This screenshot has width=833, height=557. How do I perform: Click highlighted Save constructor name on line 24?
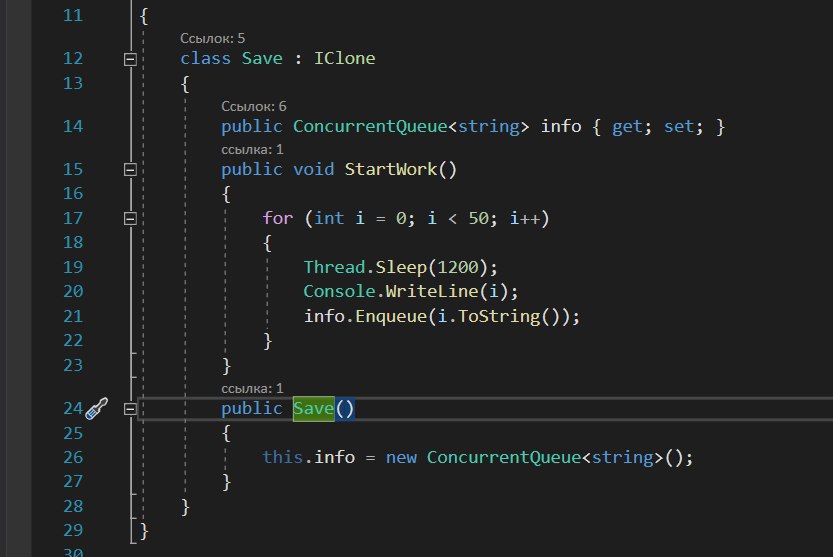click(x=313, y=409)
